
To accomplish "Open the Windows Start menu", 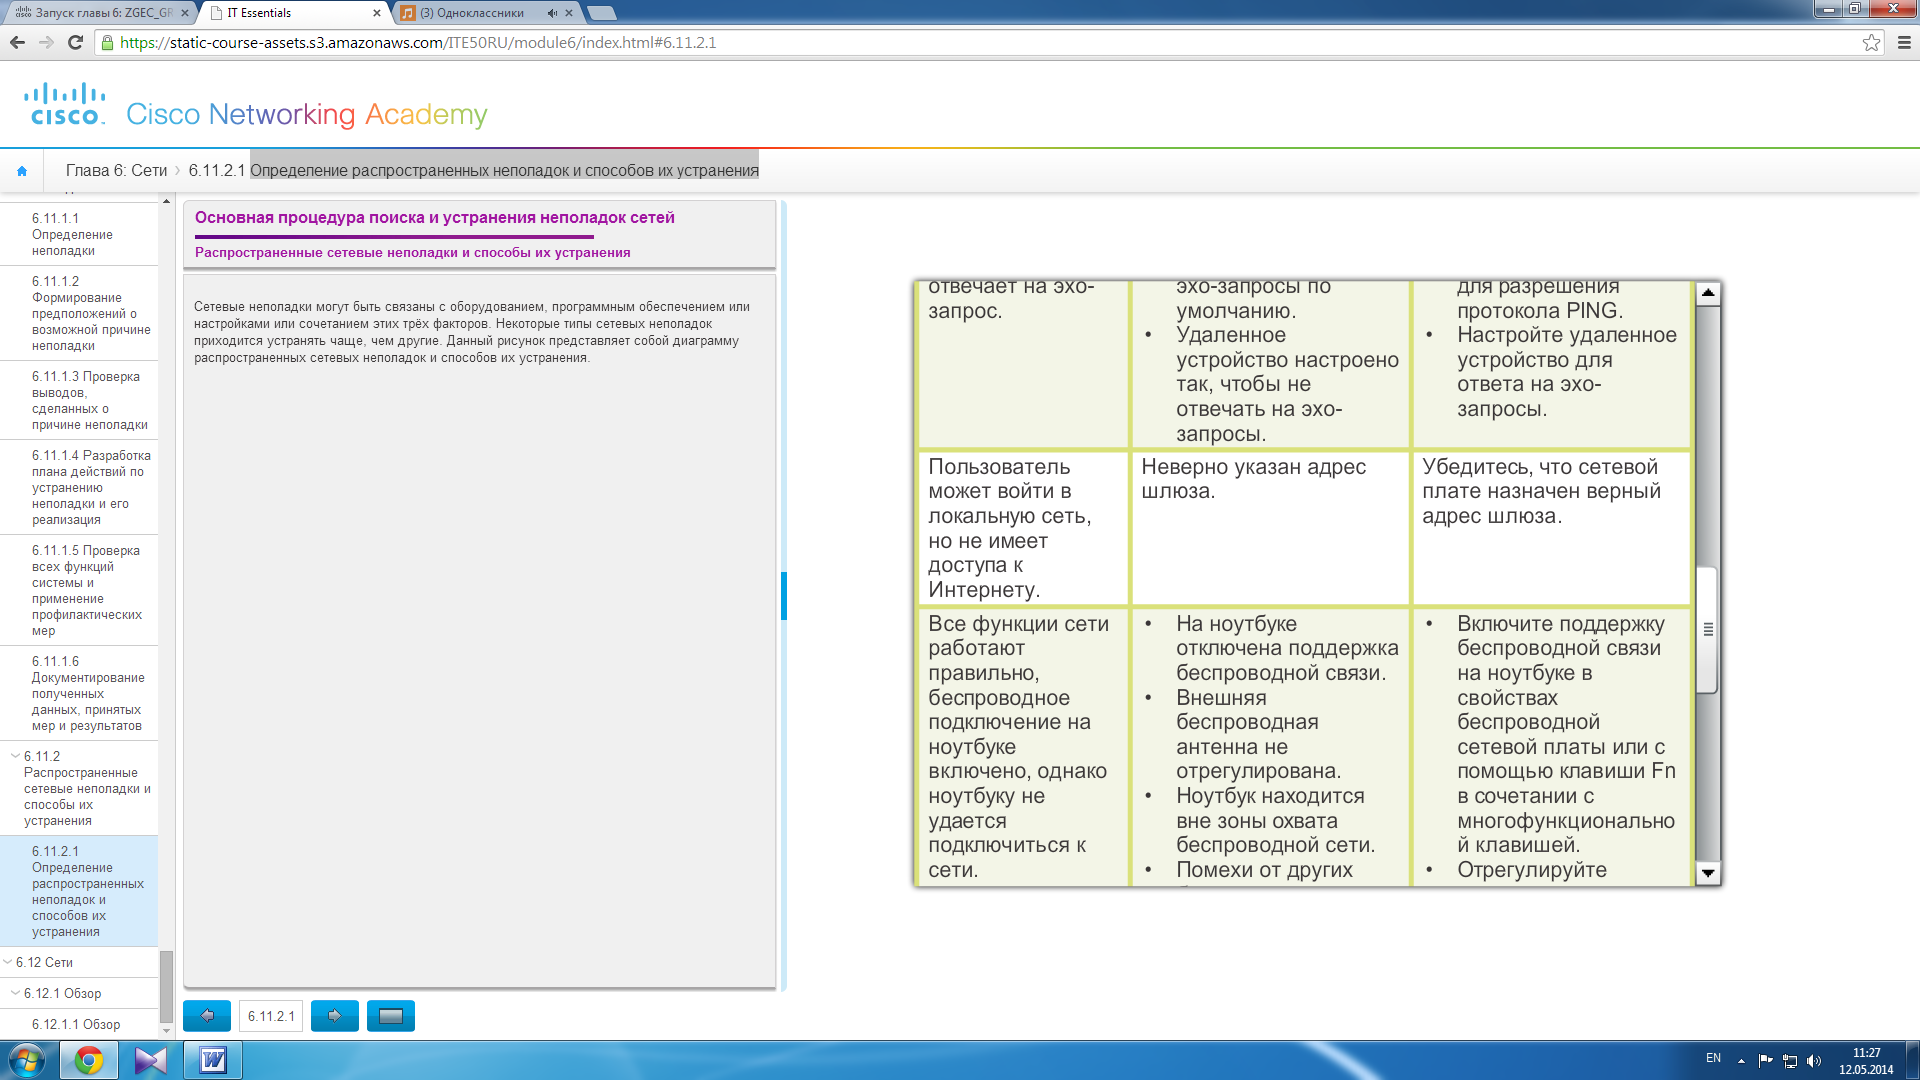I will click(27, 1060).
